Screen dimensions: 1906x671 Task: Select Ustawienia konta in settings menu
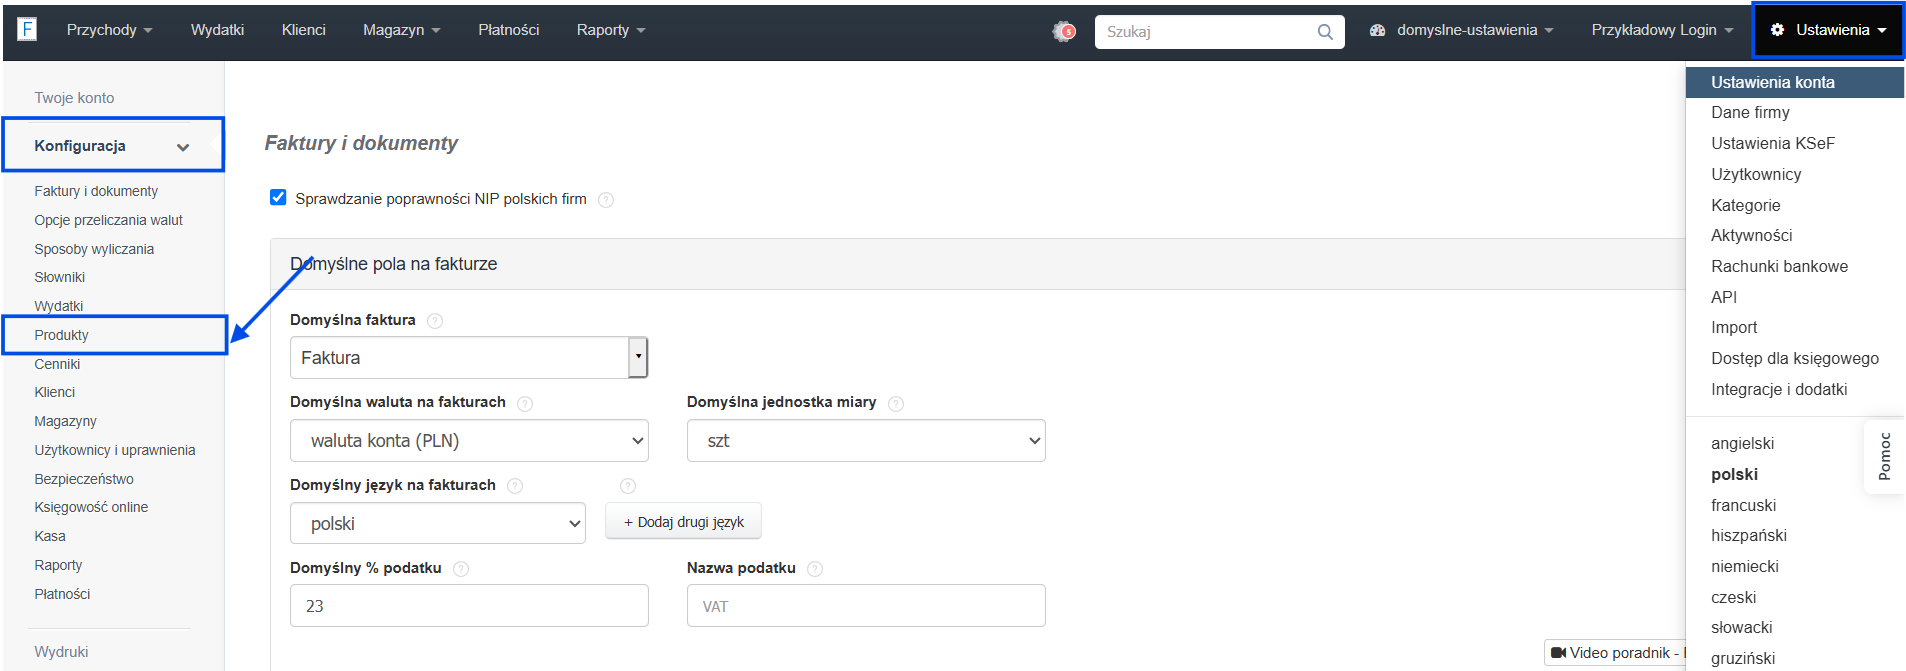point(1794,83)
